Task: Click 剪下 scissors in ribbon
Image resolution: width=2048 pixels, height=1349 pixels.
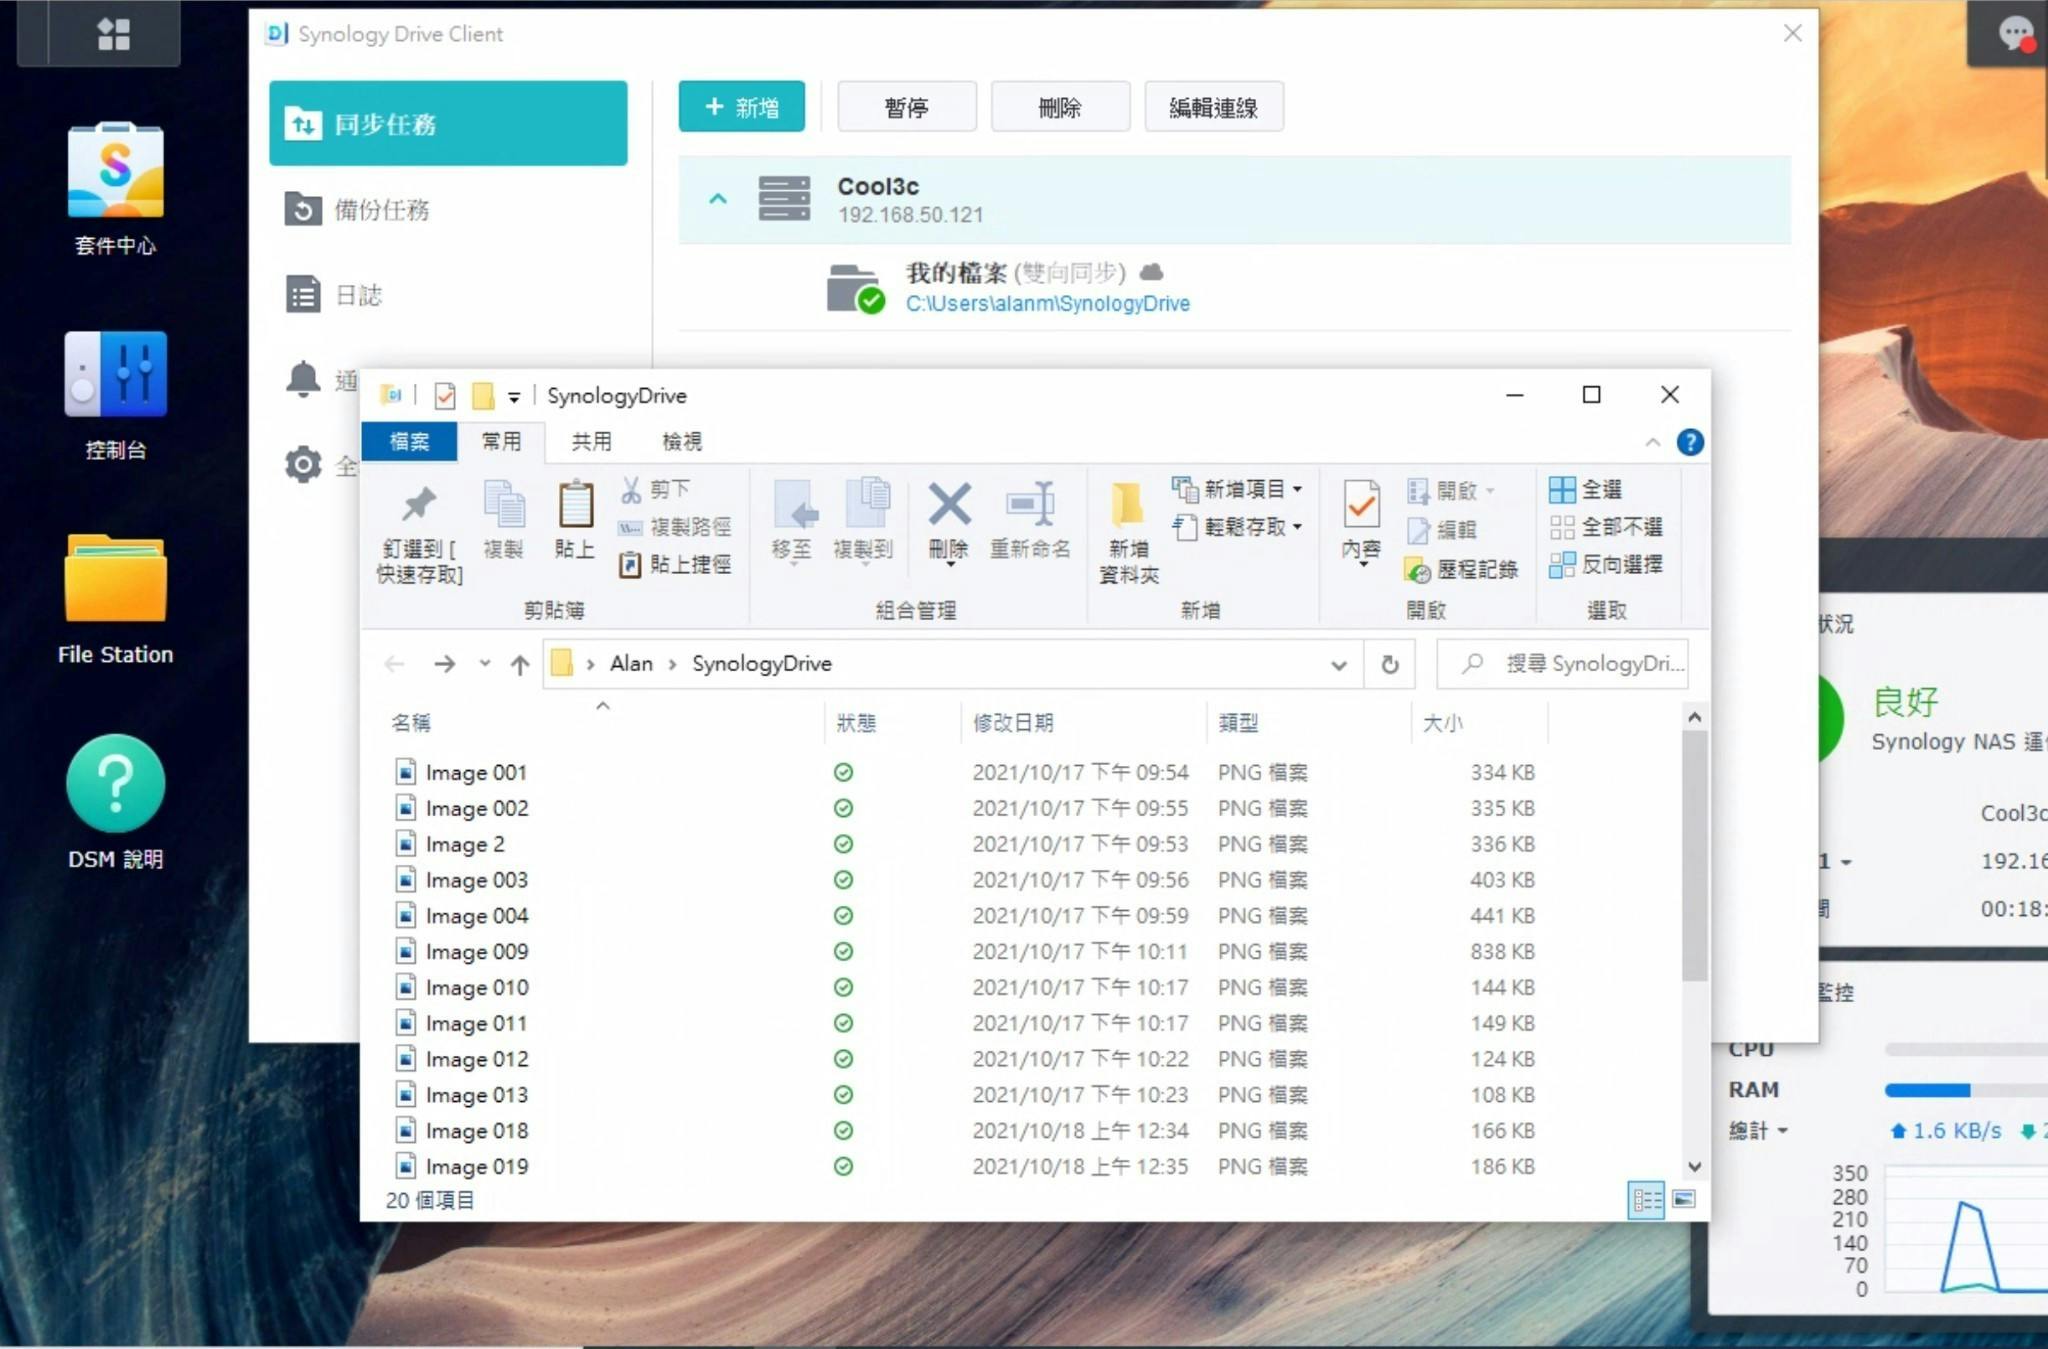Action: point(656,489)
